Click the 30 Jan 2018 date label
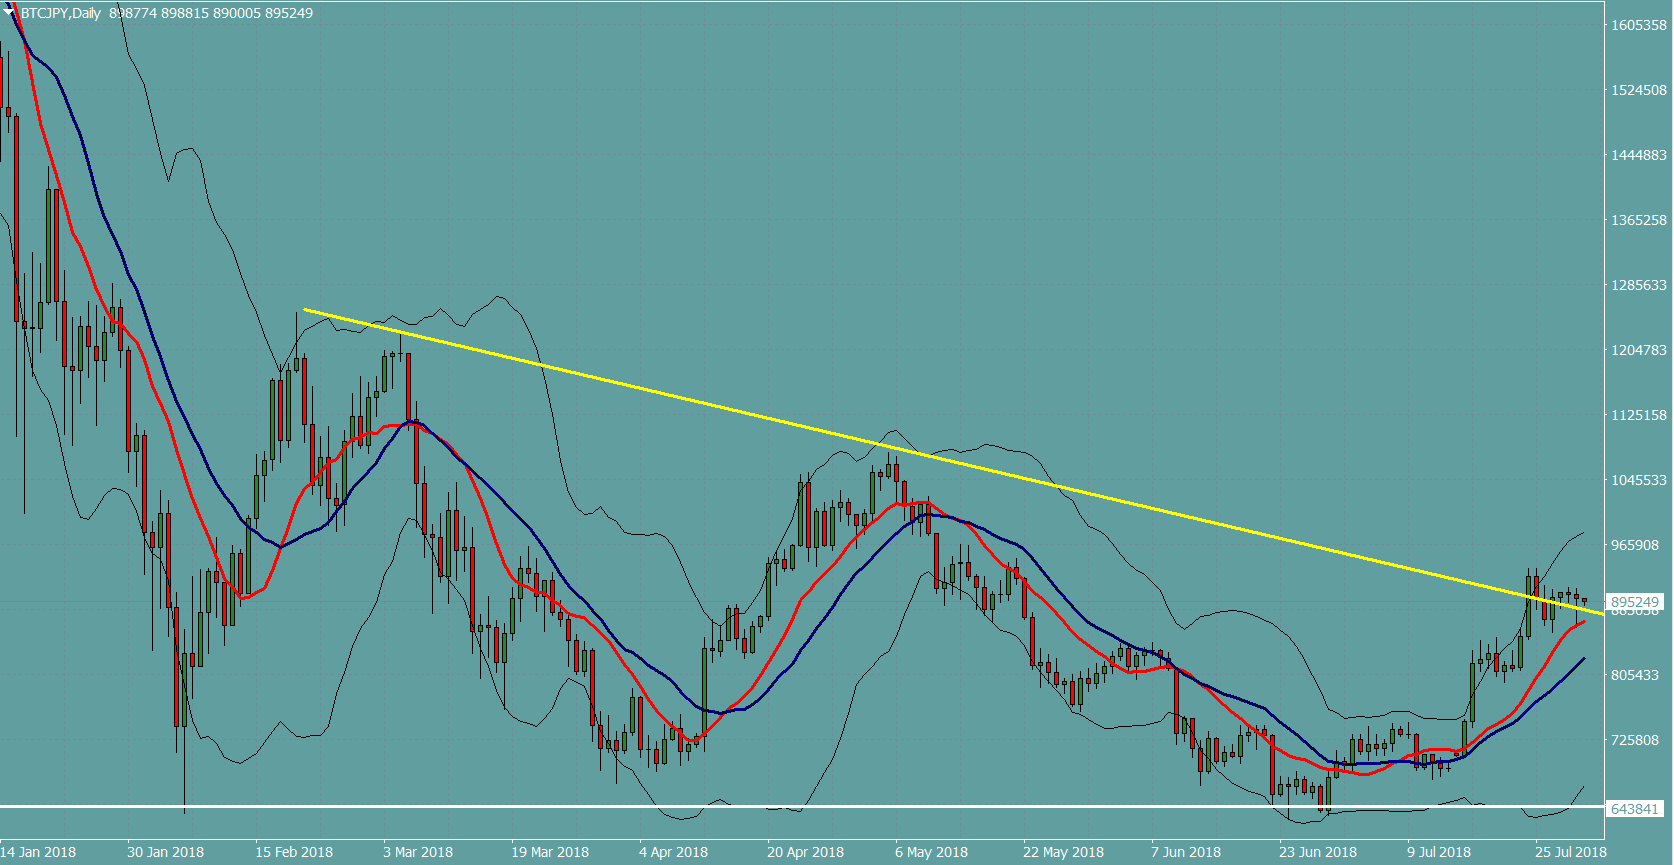Screen dimensions: 1674x865 [165, 852]
